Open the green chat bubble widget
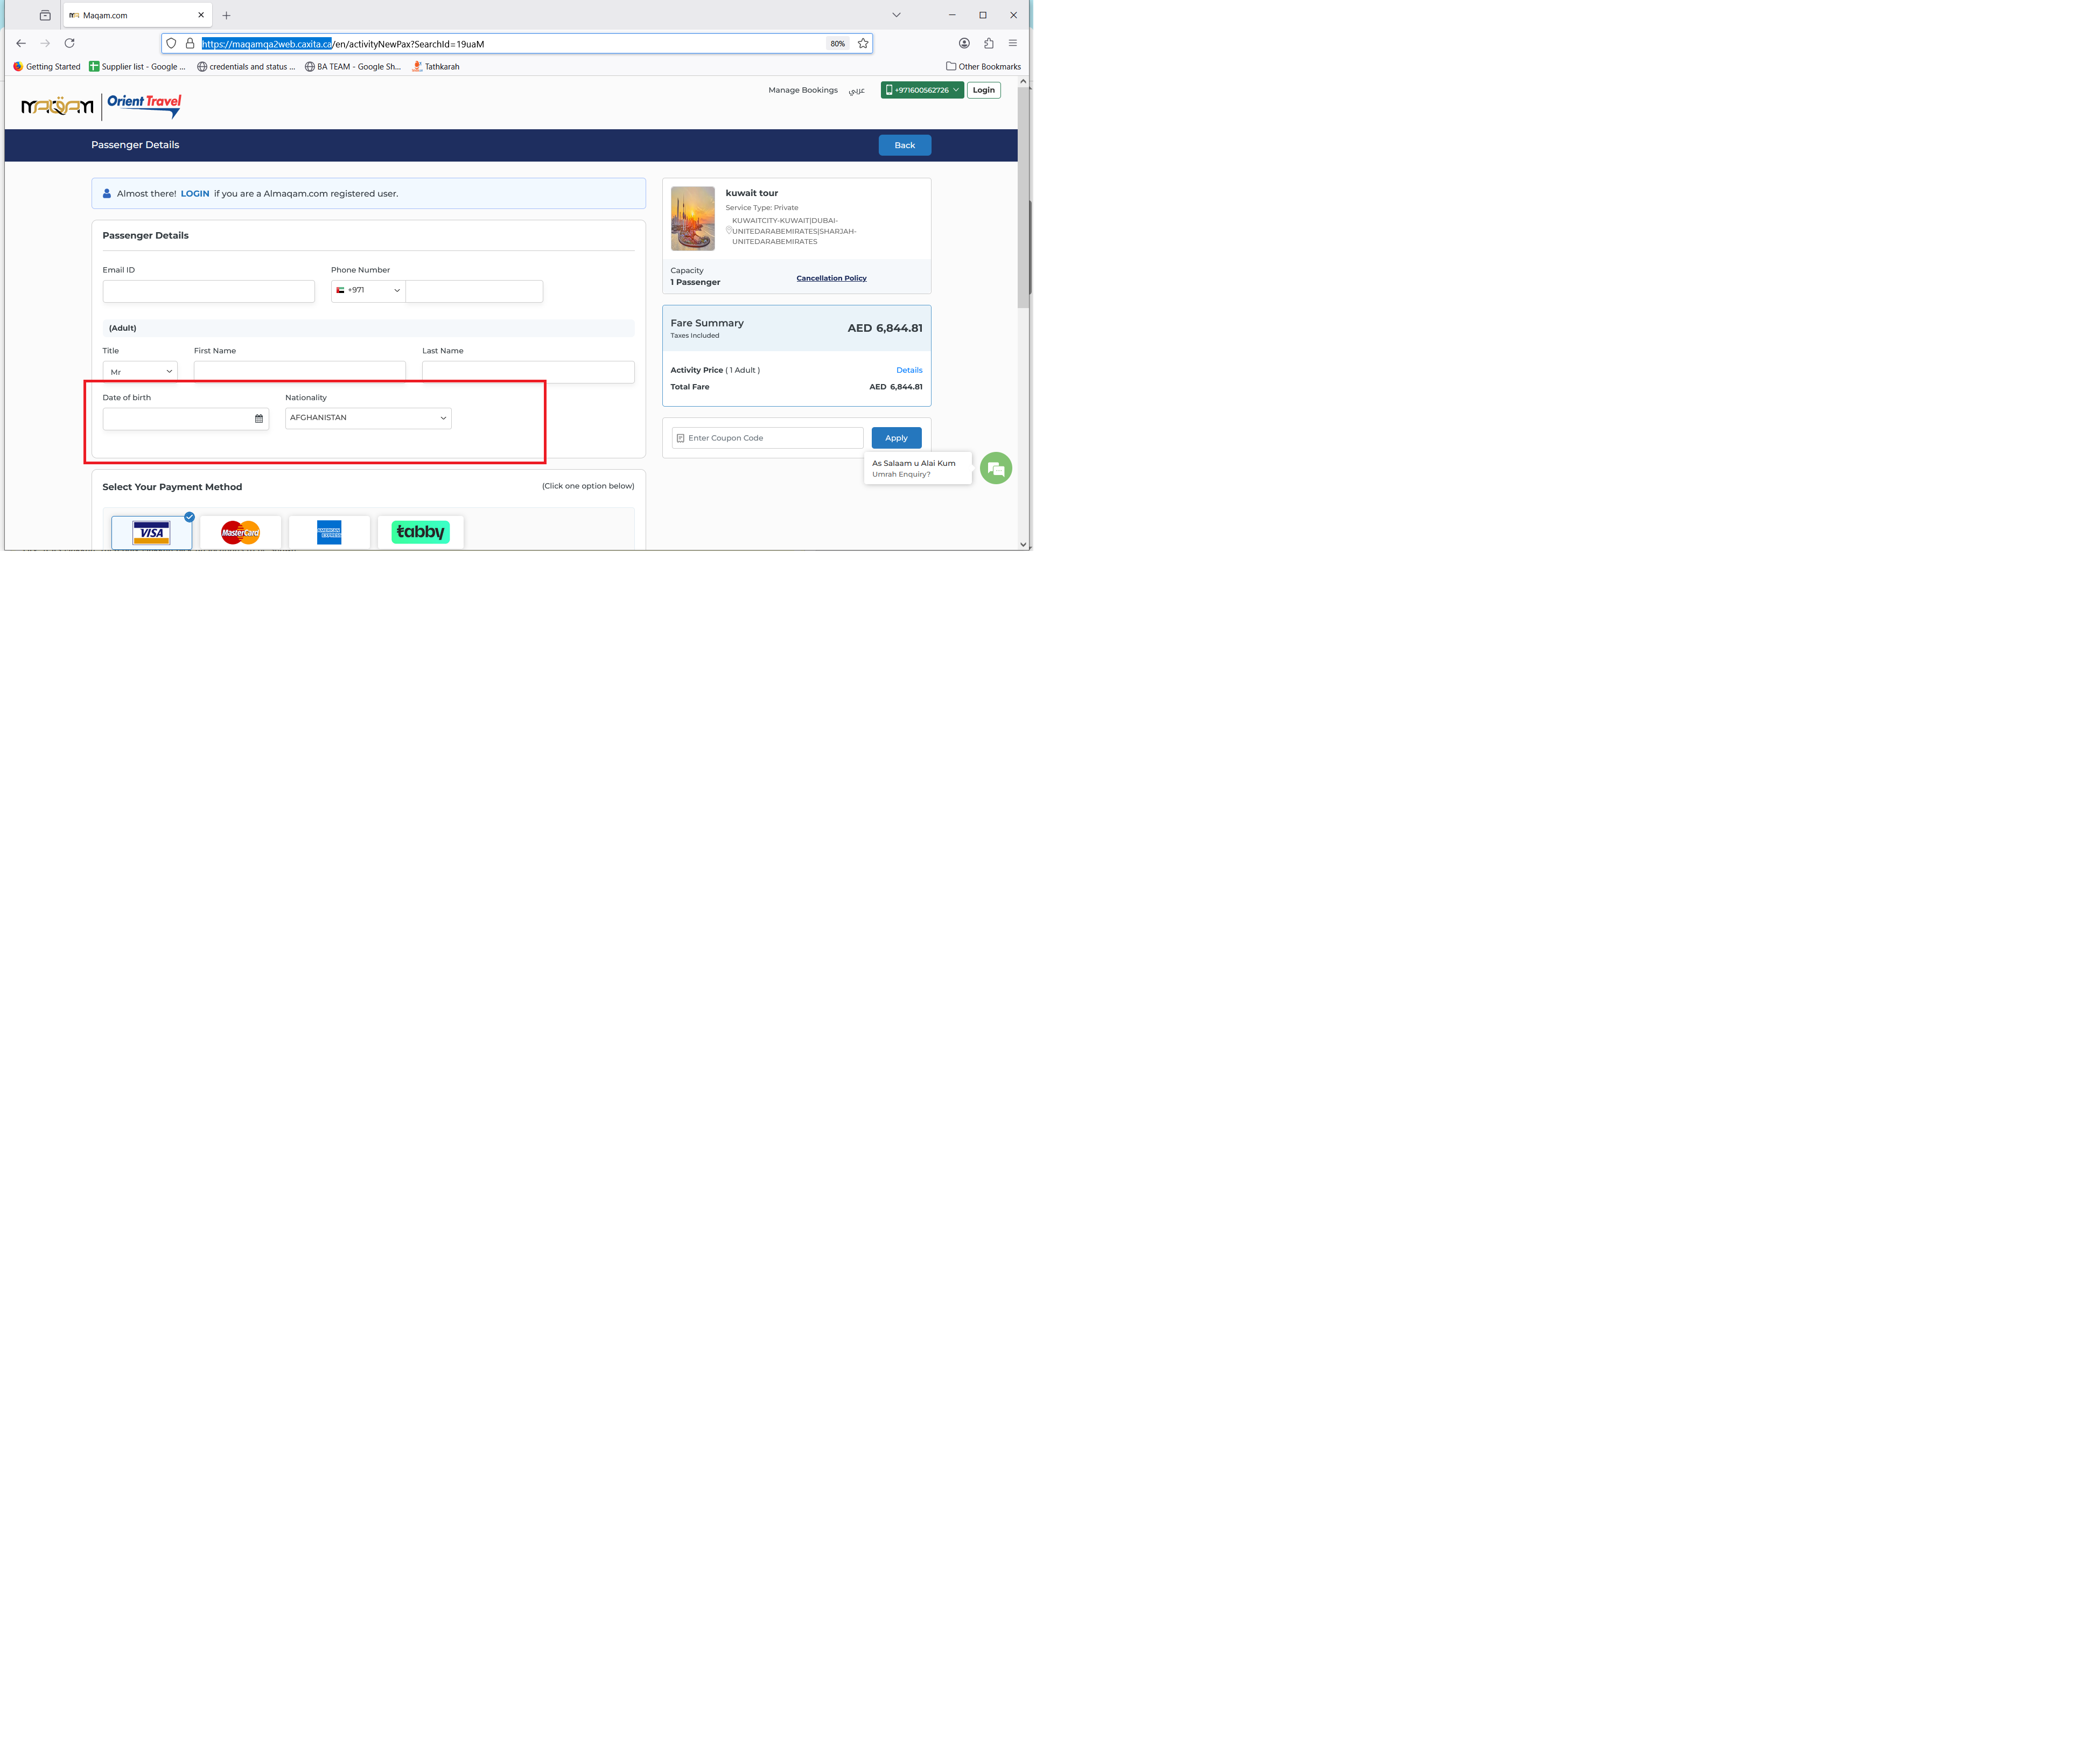 [995, 468]
